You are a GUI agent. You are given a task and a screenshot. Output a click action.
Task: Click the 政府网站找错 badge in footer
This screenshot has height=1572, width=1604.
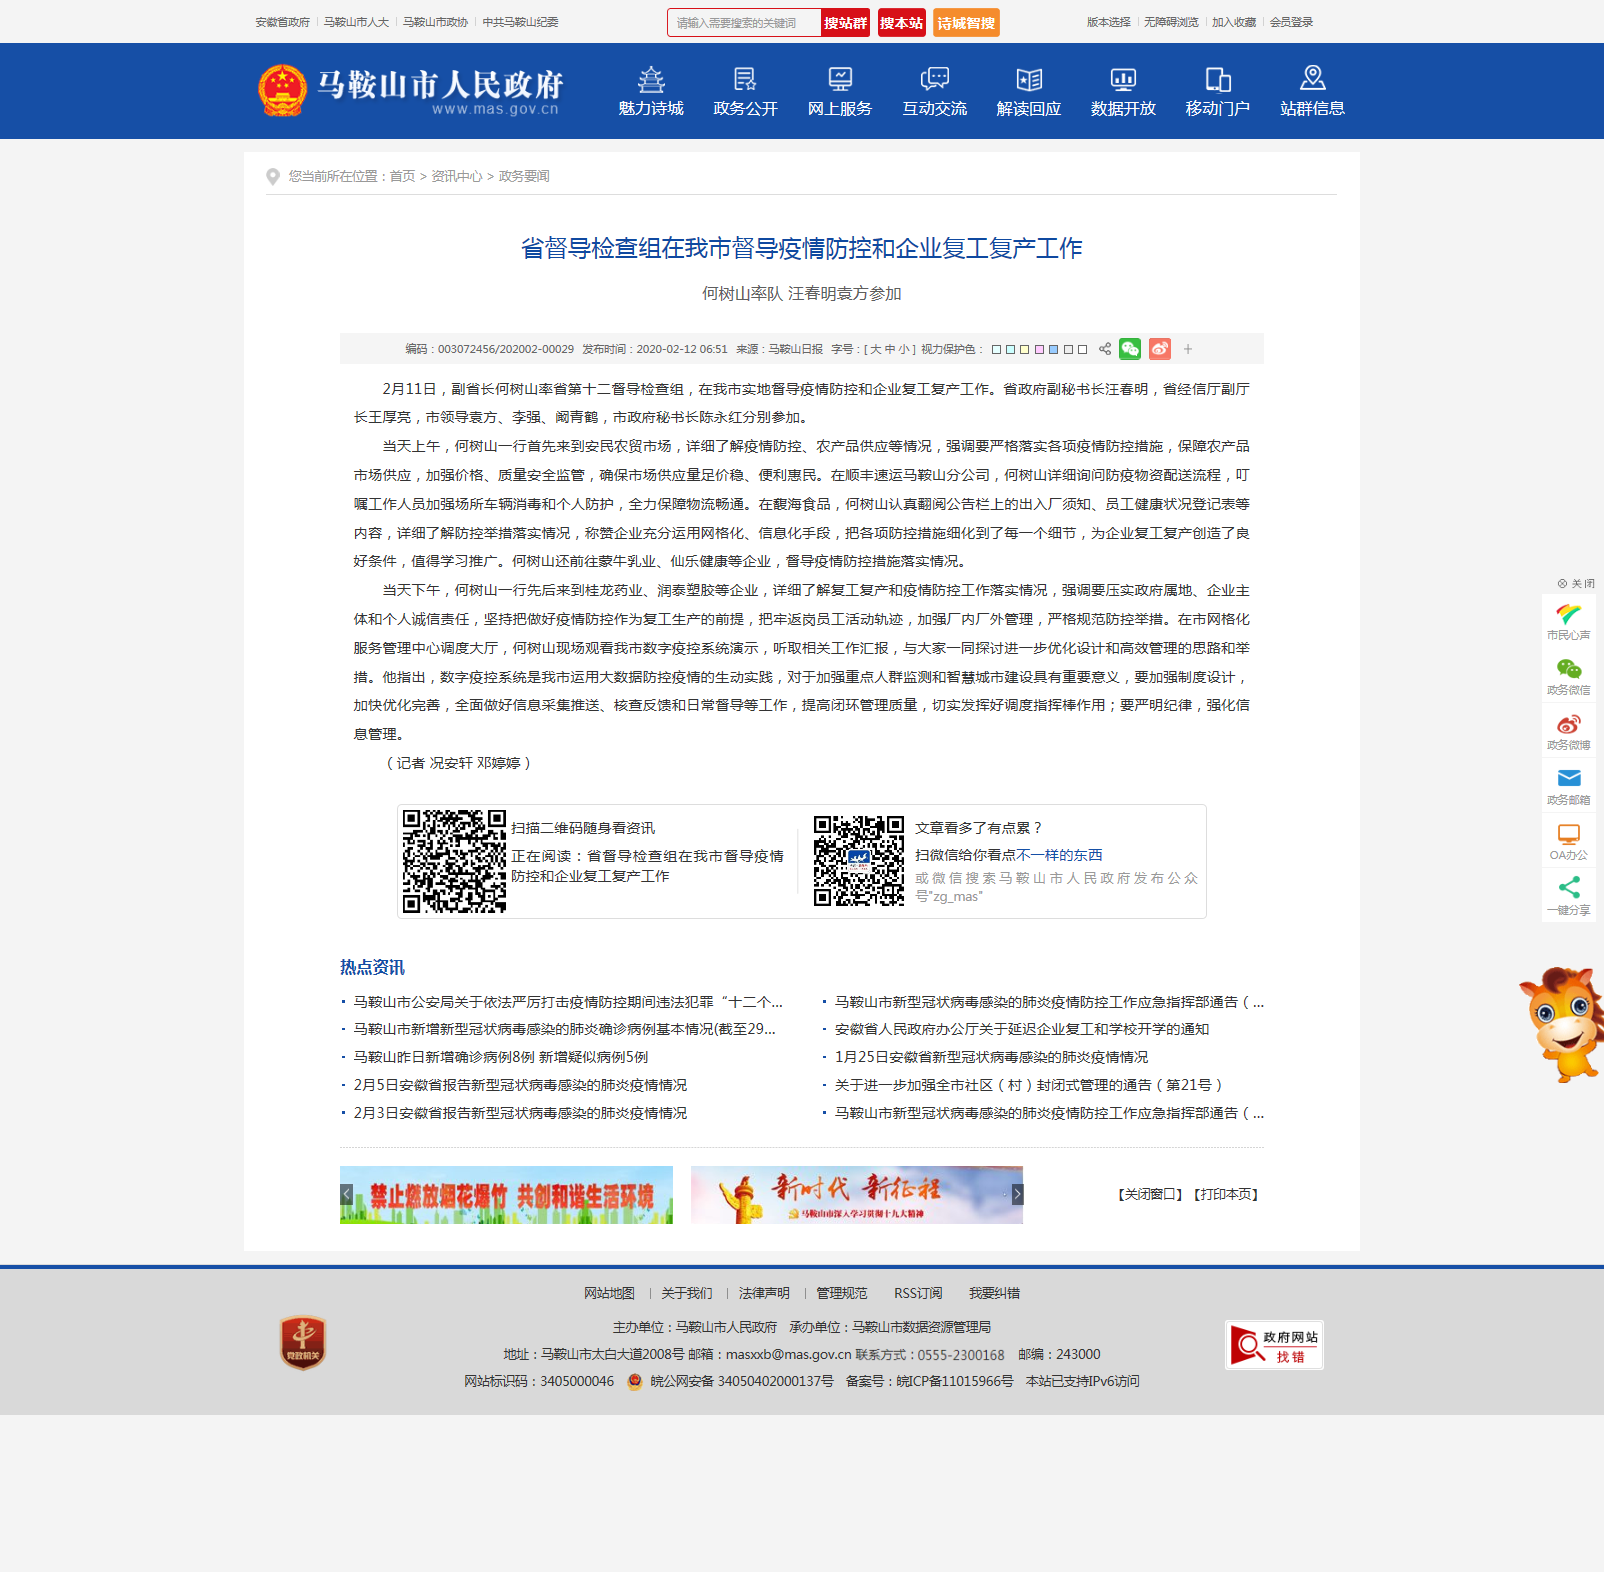click(1274, 1345)
